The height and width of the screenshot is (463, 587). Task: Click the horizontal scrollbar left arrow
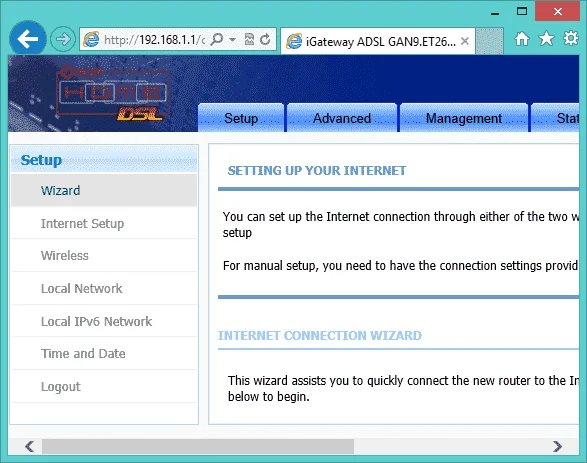tap(29, 446)
